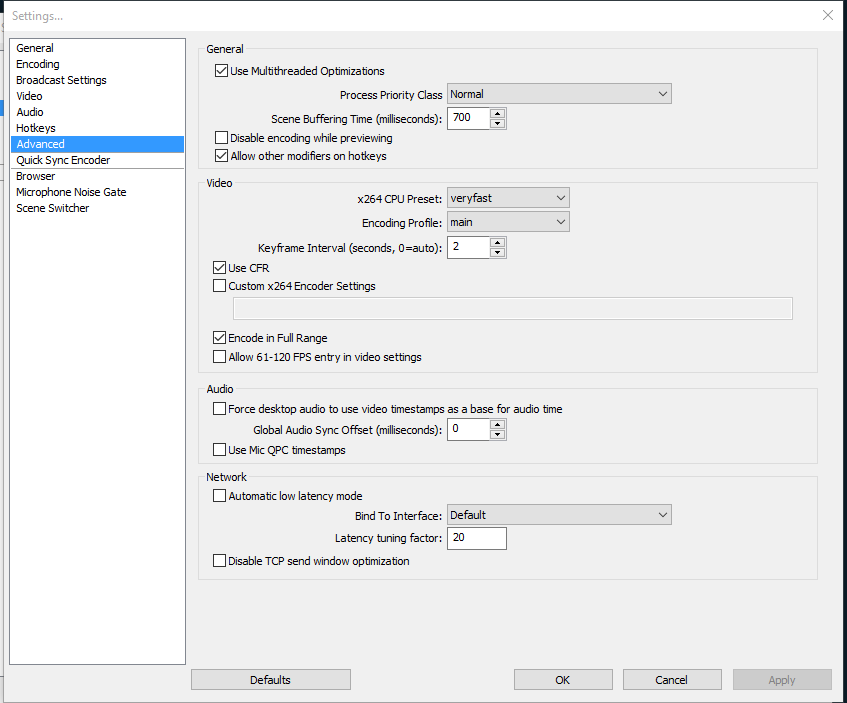This screenshot has height=703, width=847.
Task: Click the custom x264 settings text box
Action: 513,309
